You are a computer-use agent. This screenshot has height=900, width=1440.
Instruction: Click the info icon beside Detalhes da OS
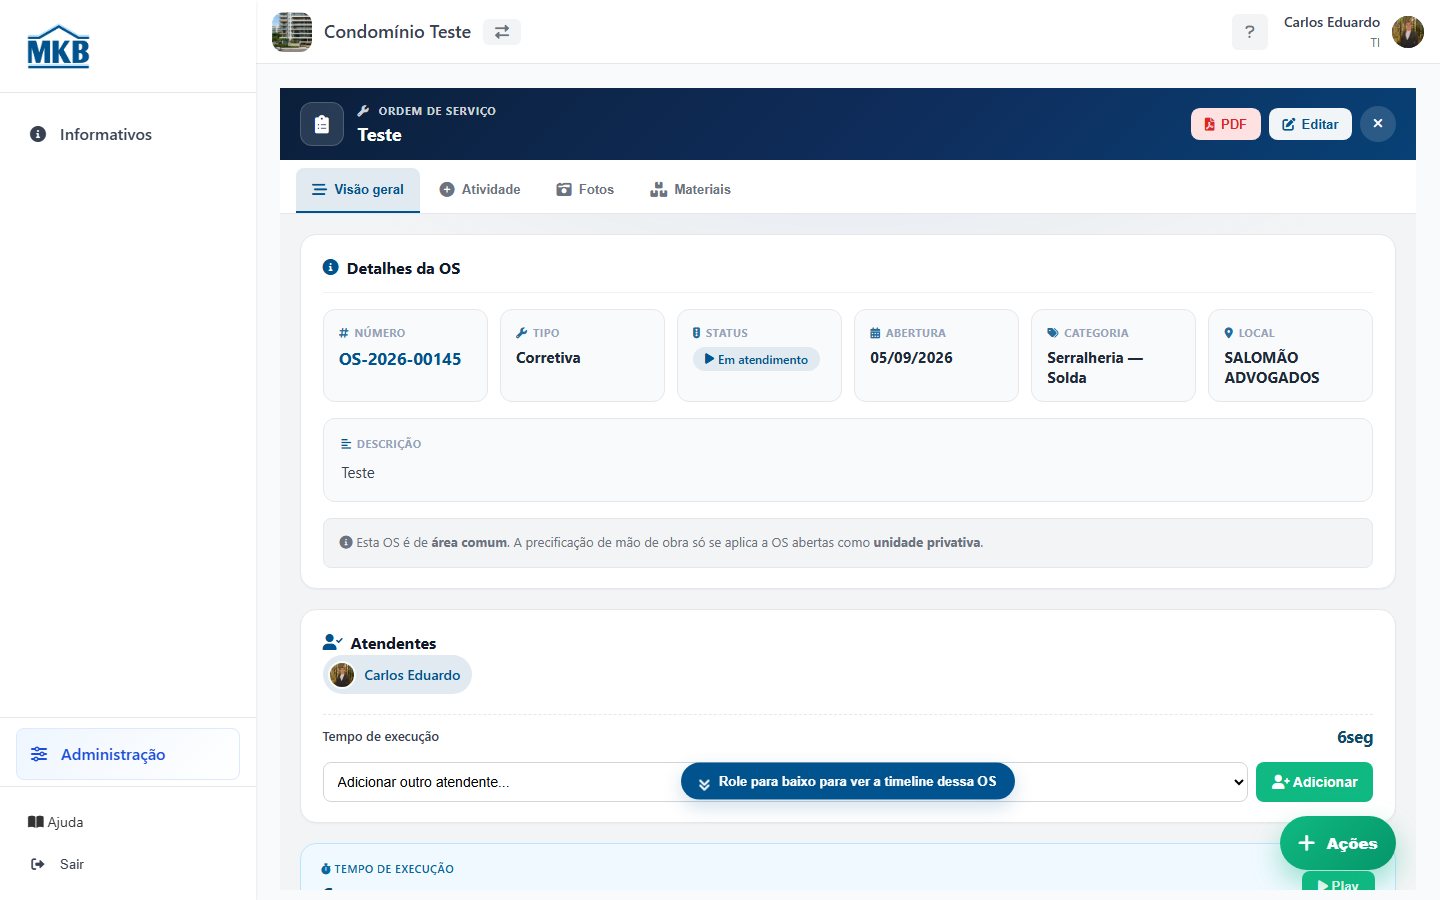tap(331, 267)
